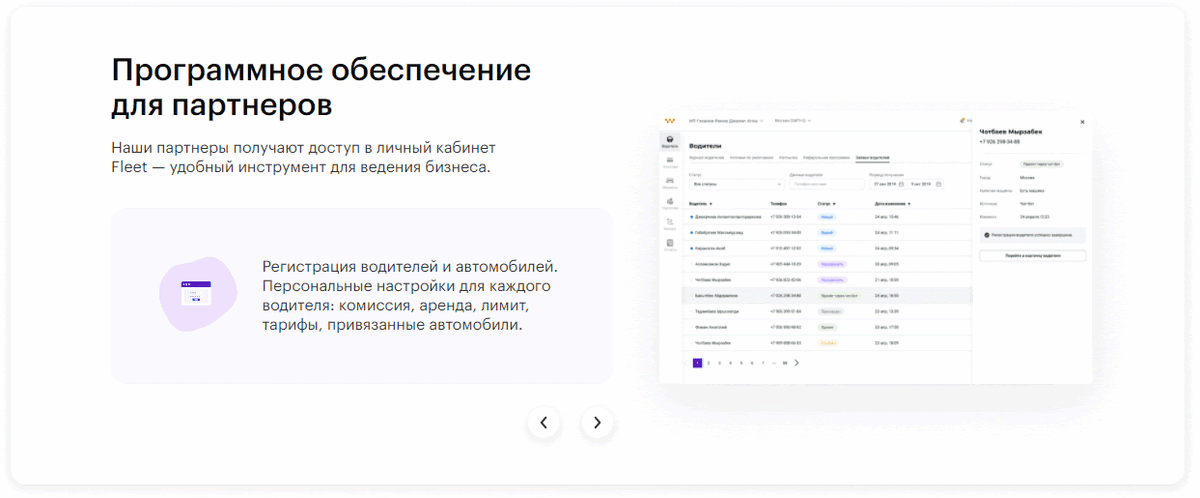Open the start date picker calendar icon

(x=901, y=184)
